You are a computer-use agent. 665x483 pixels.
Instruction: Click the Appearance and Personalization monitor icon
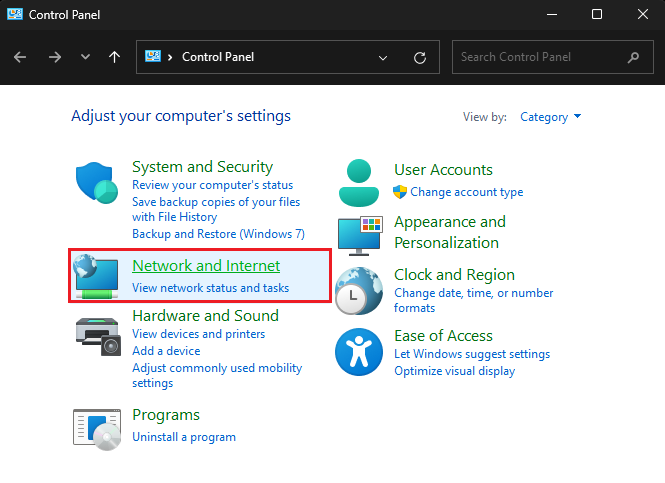point(359,234)
